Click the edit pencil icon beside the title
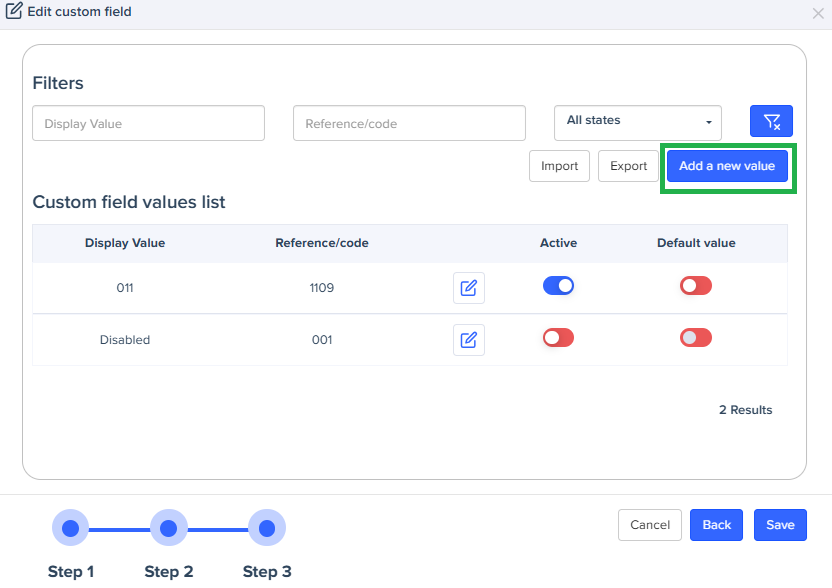This screenshot has height=588, width=832. coord(14,12)
